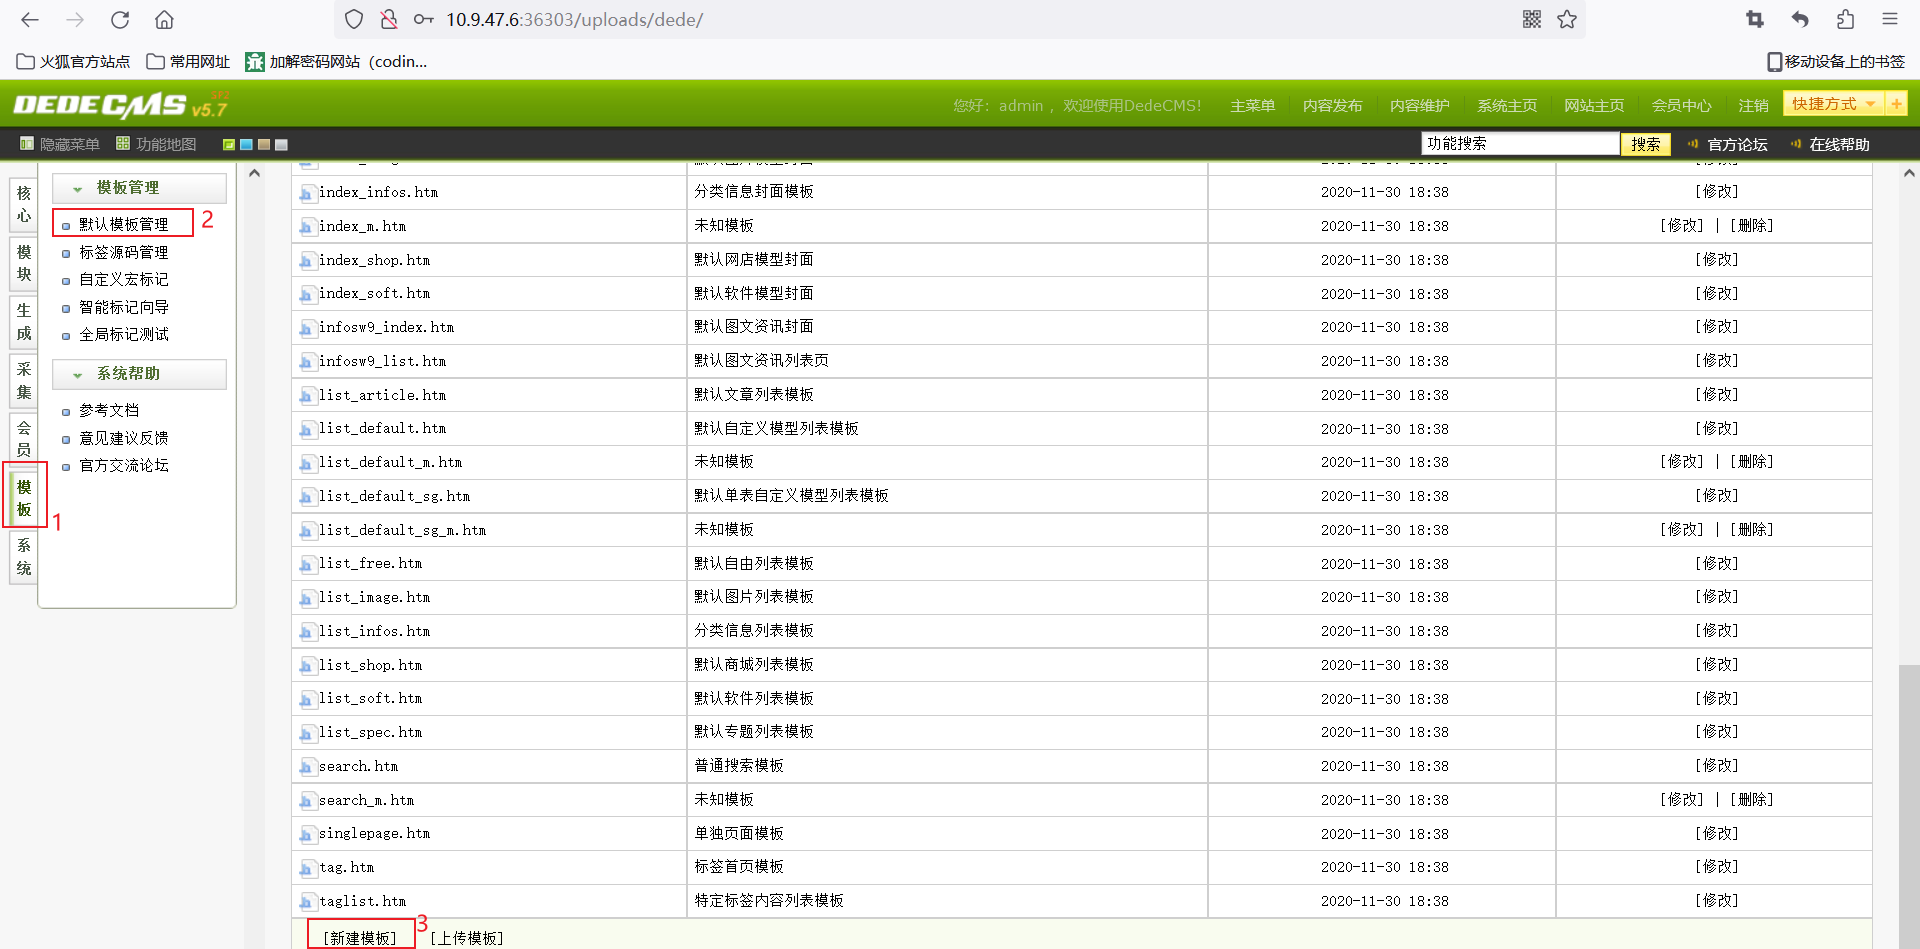Select the tan theme color swatch
This screenshot has height=949, width=1920.
click(264, 145)
